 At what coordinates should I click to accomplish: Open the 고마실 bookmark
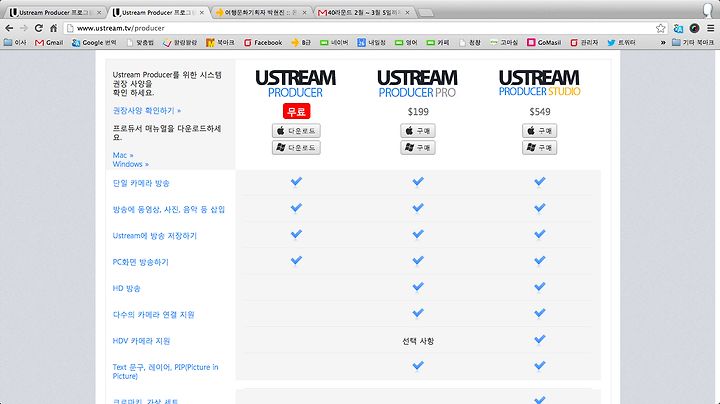point(504,42)
